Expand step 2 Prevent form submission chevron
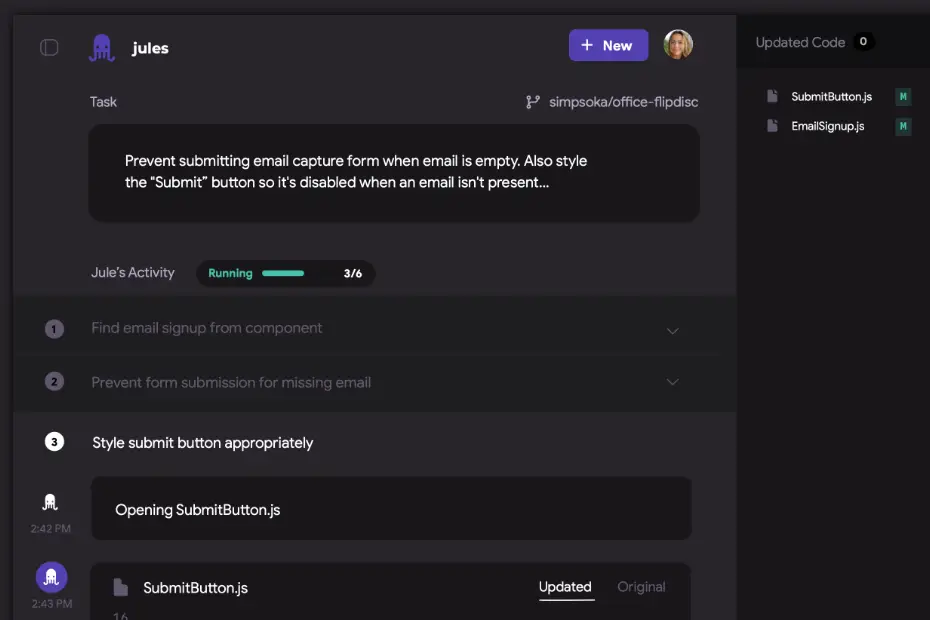The height and width of the screenshot is (620, 930). (672, 382)
